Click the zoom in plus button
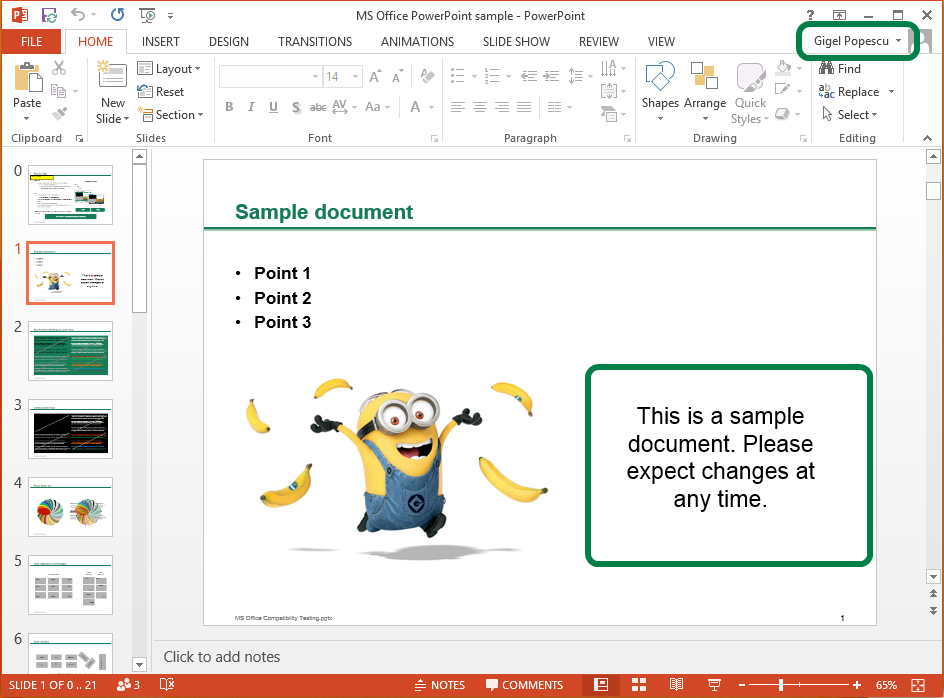Screen dimensions: 944x698 (x=857, y=685)
